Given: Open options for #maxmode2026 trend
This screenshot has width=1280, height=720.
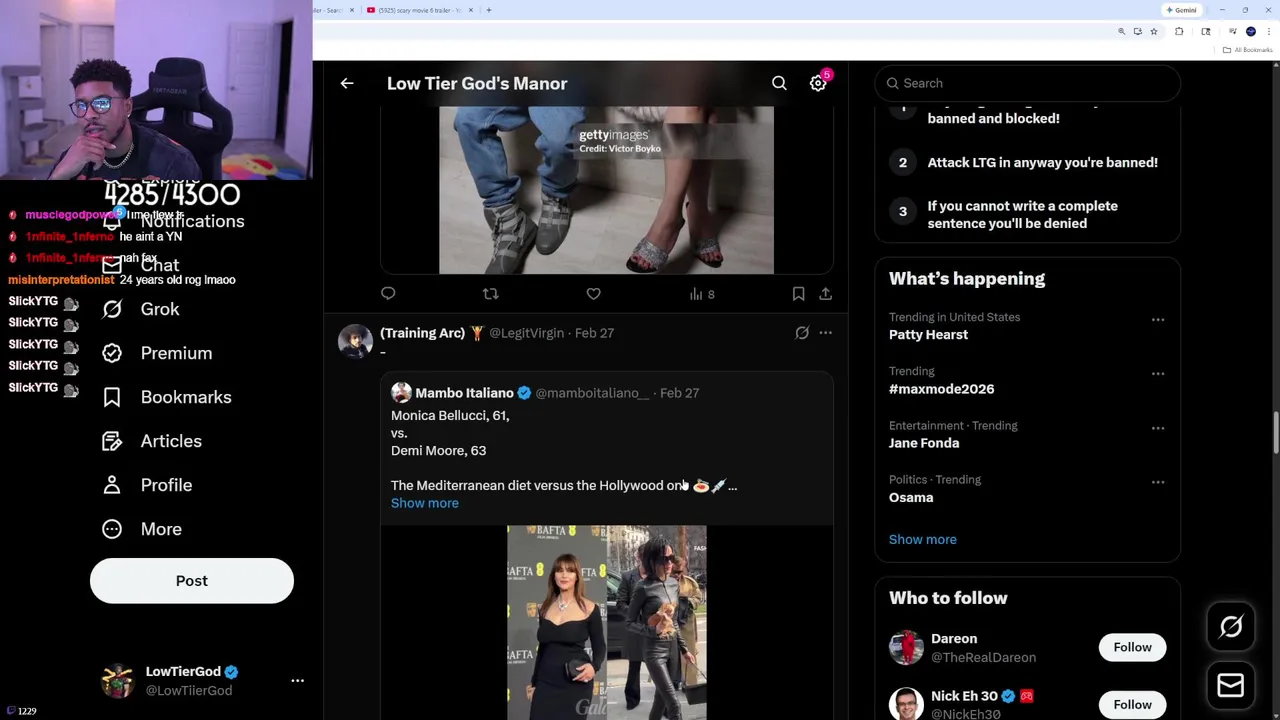Looking at the screenshot, I should click(x=1158, y=374).
